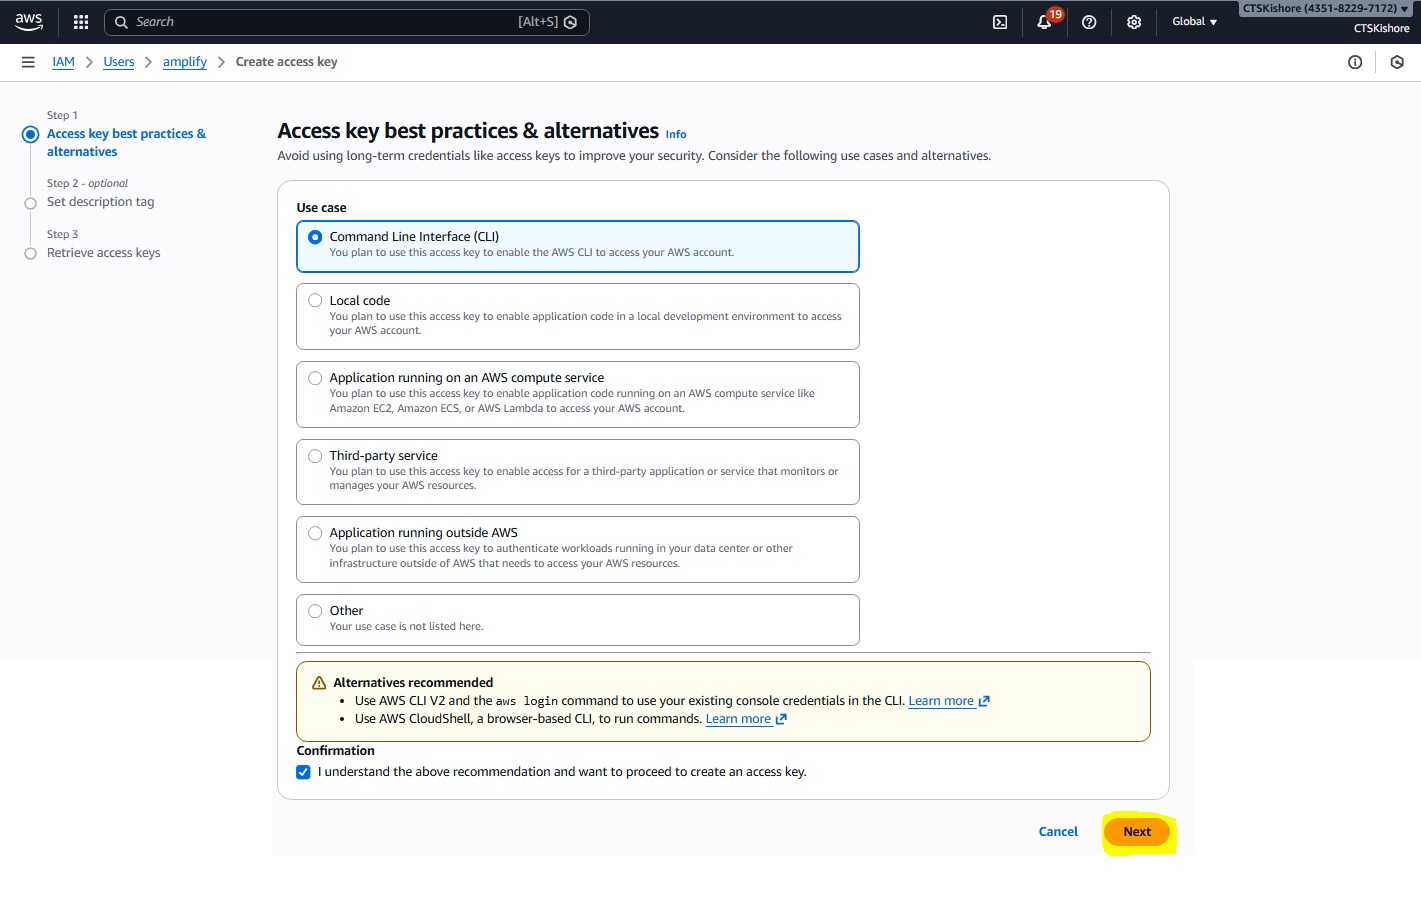
Task: Navigate to IAM breadcrumb link
Action: pyautogui.click(x=63, y=62)
